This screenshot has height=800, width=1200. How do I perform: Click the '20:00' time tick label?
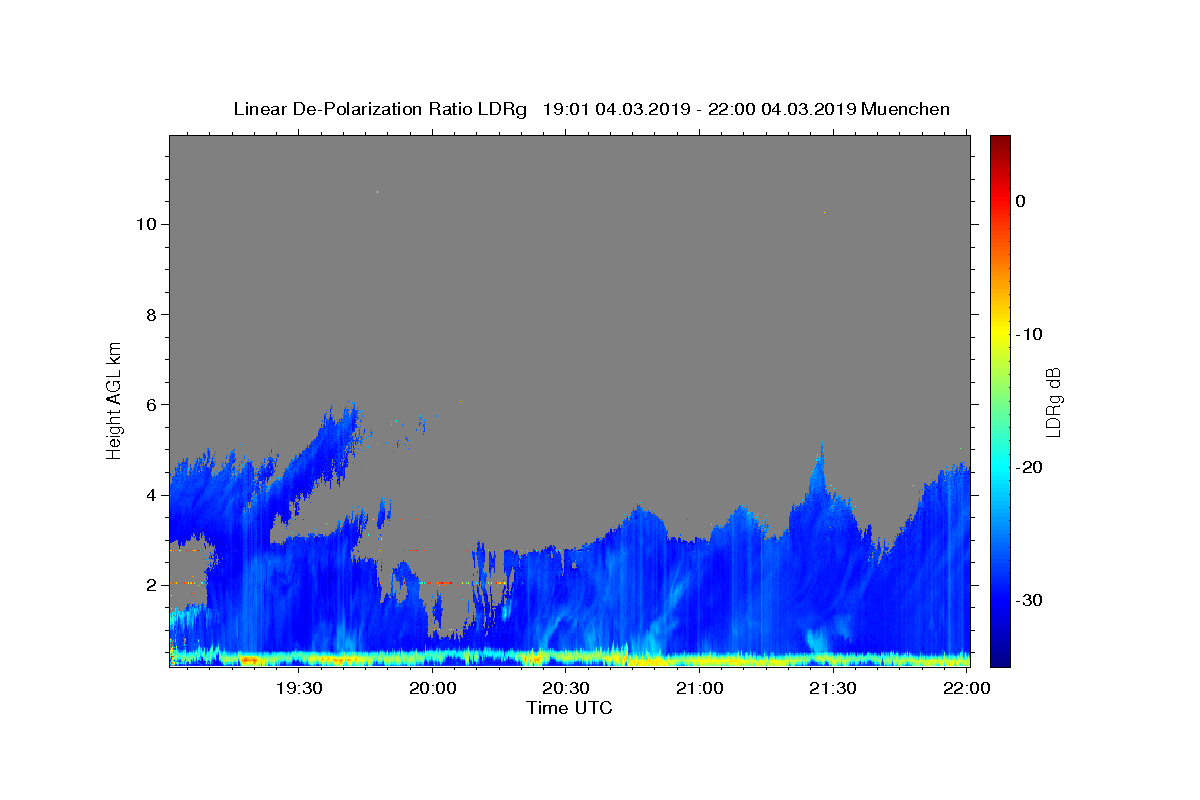(x=432, y=688)
